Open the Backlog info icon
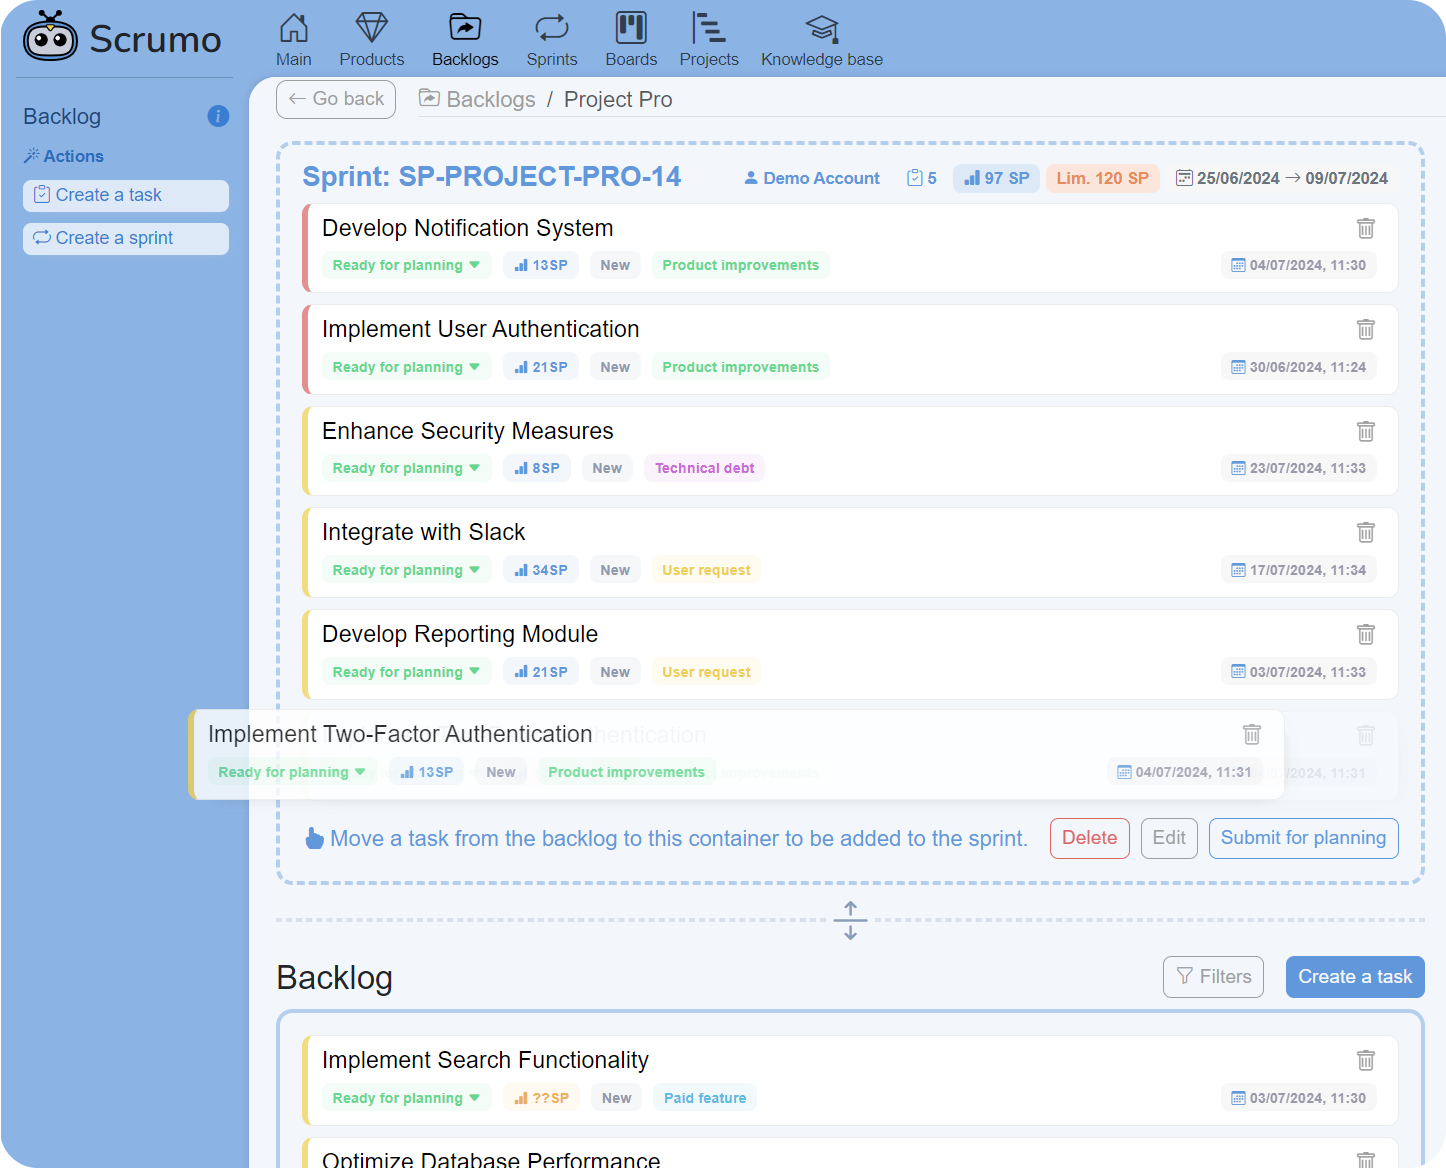This screenshot has width=1446, height=1168. point(218,116)
